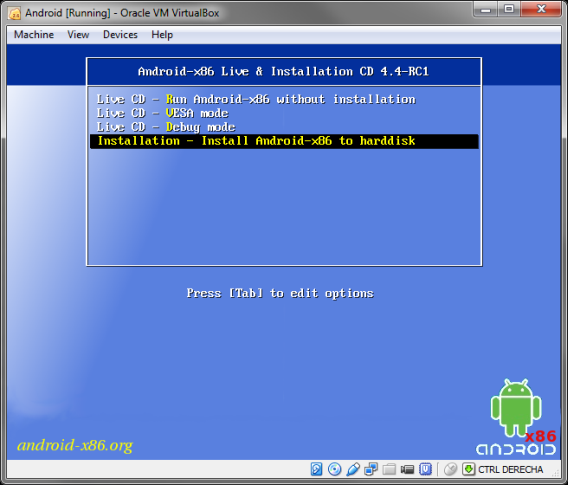Click the Android x86 robot logo
The height and width of the screenshot is (485, 568).
(516, 417)
